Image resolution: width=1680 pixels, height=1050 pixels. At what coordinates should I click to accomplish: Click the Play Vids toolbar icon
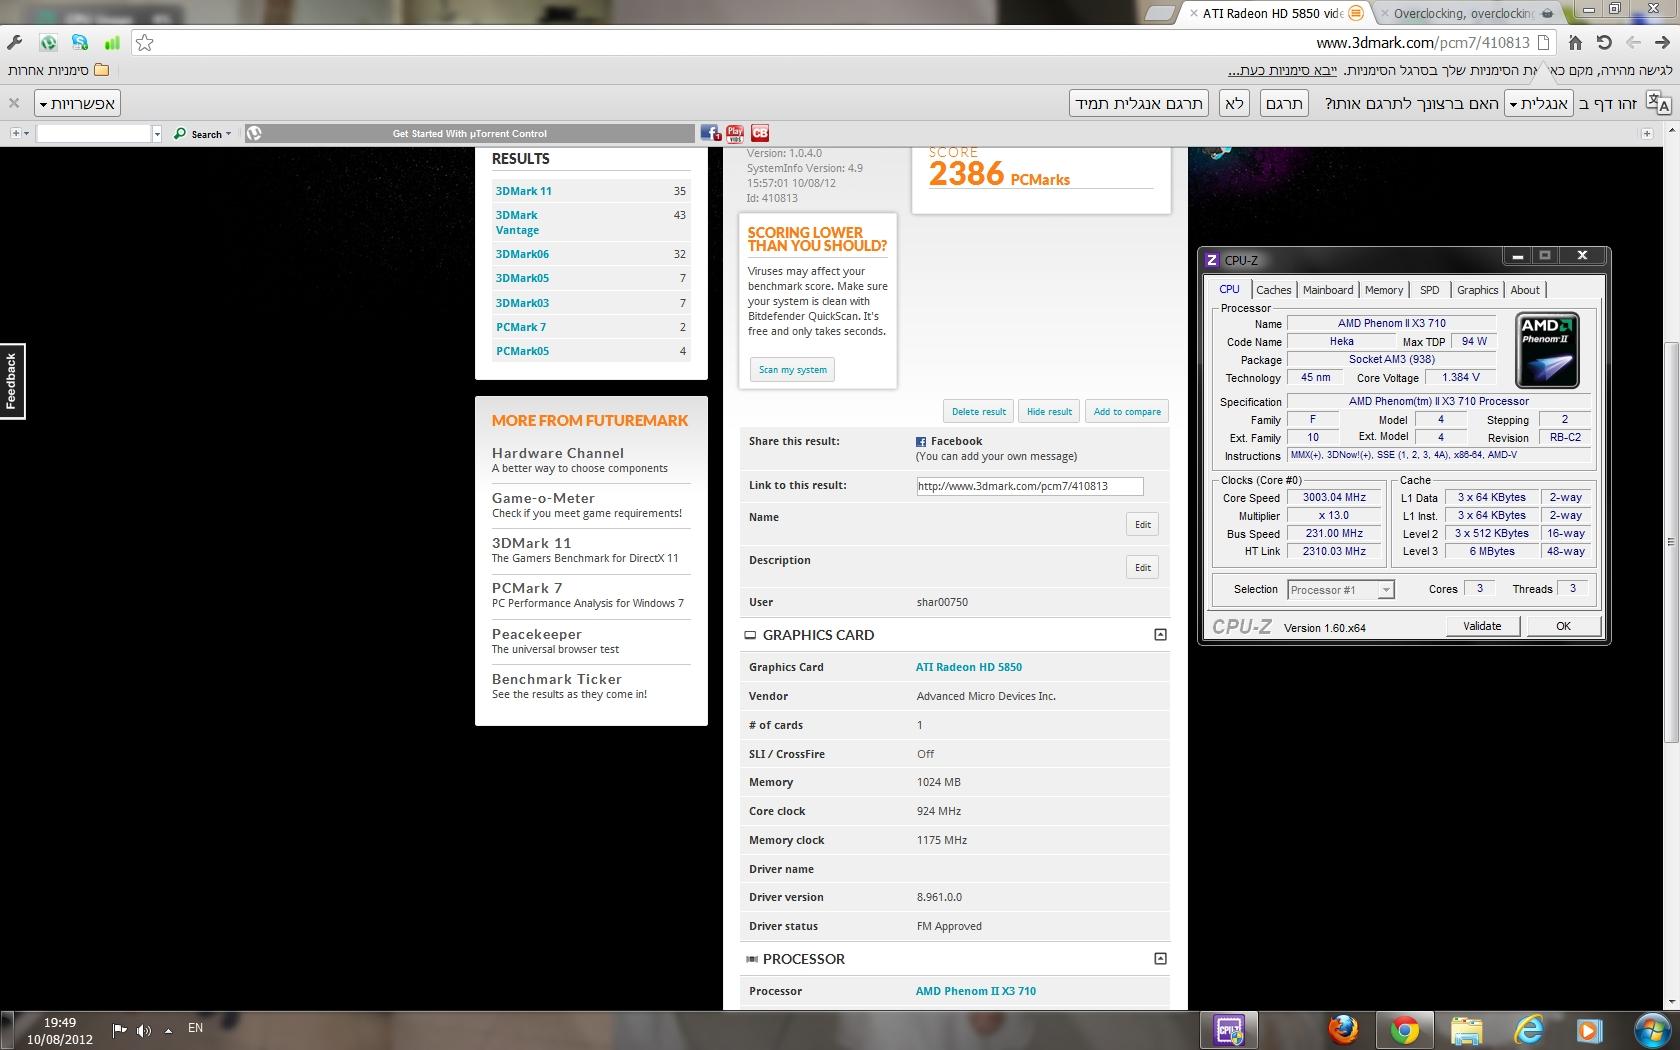click(x=735, y=133)
